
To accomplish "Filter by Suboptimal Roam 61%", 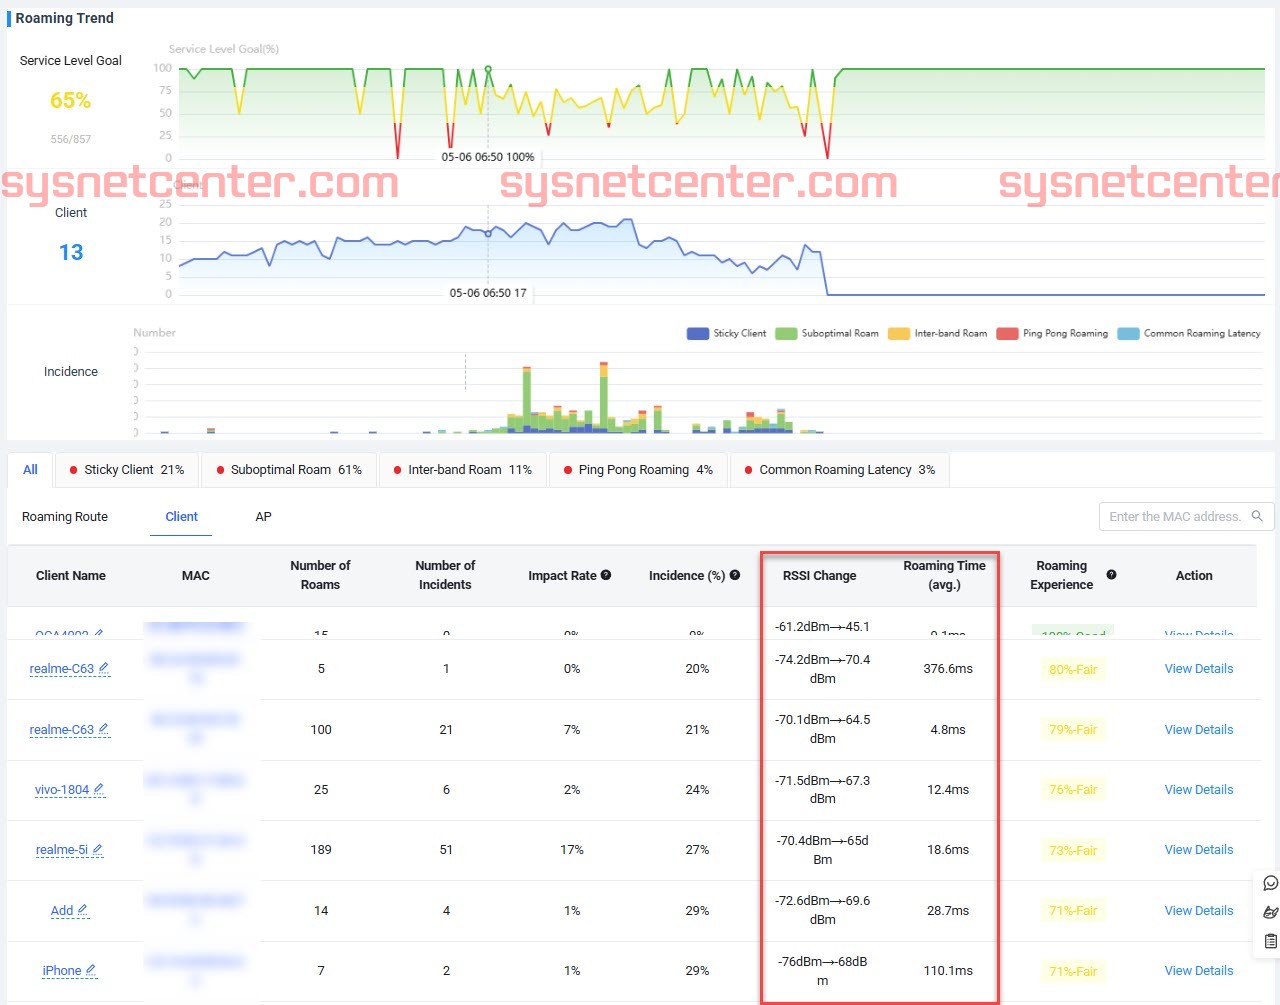I will [x=289, y=469].
